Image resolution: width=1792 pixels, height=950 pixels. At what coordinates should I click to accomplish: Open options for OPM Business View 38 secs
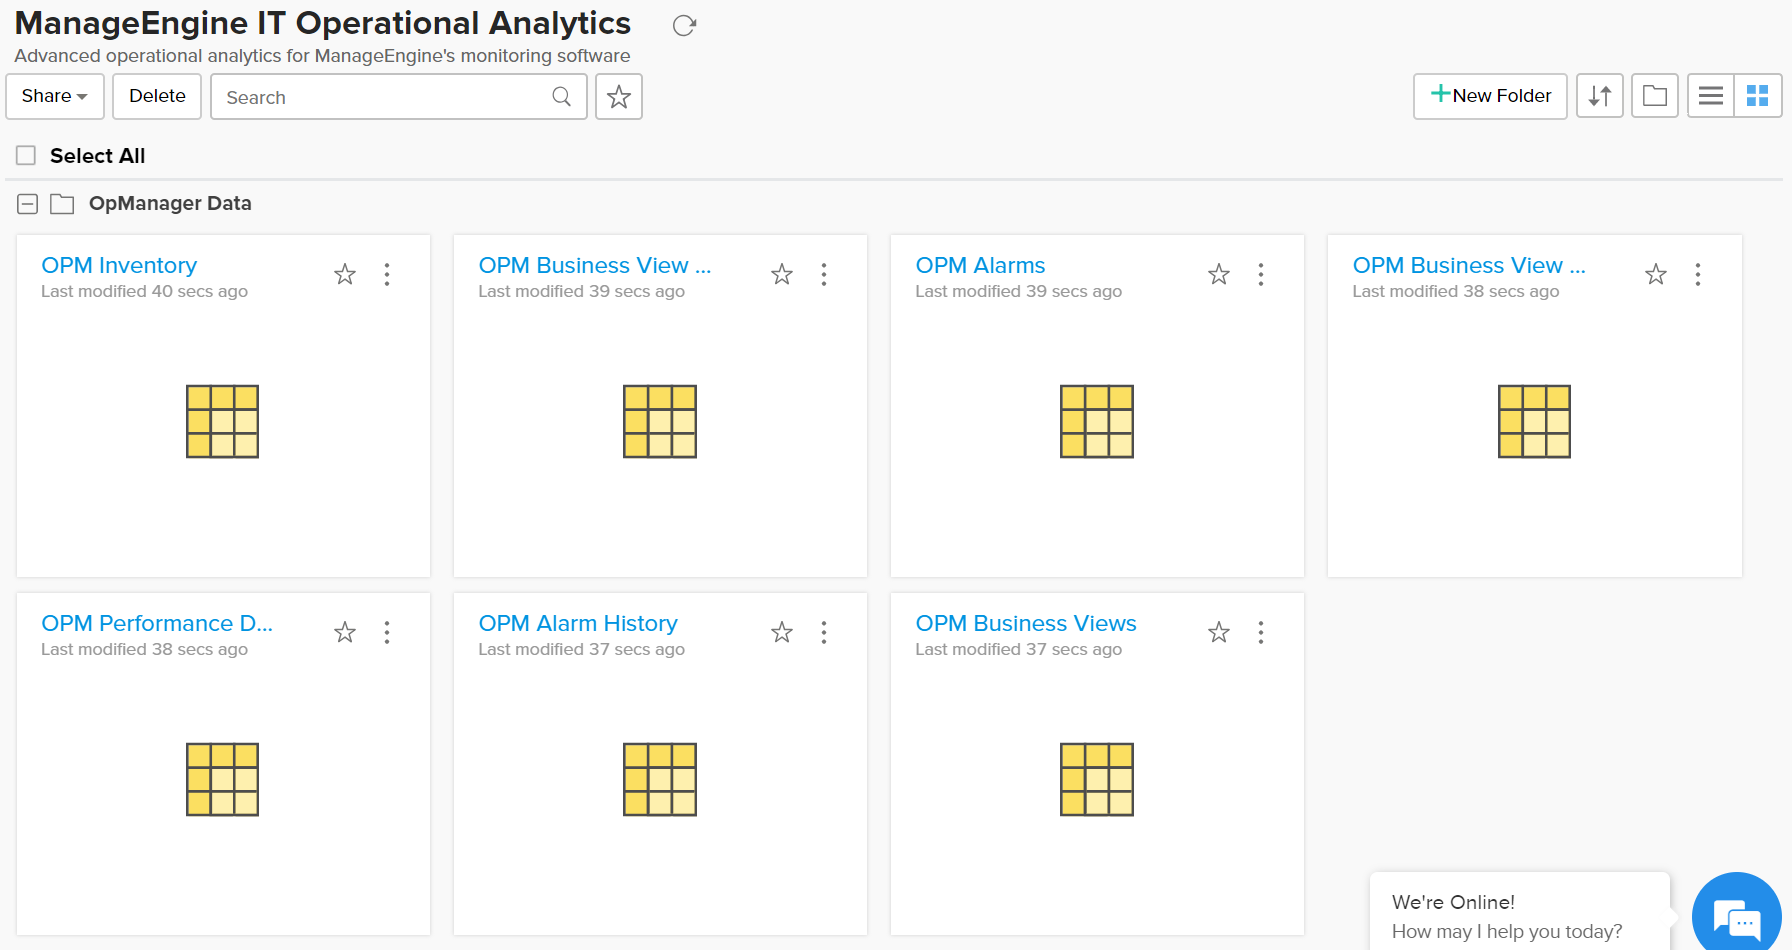pos(1698,274)
